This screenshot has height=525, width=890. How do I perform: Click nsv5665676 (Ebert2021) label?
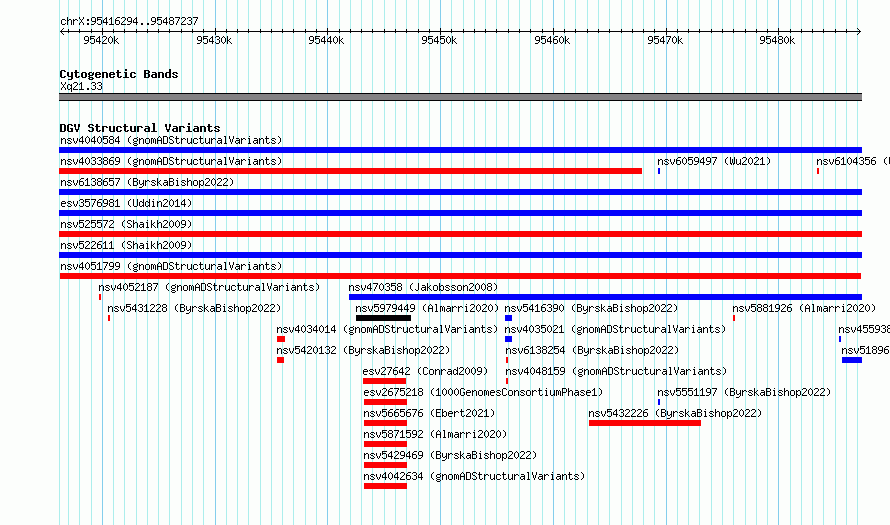[x=429, y=413]
